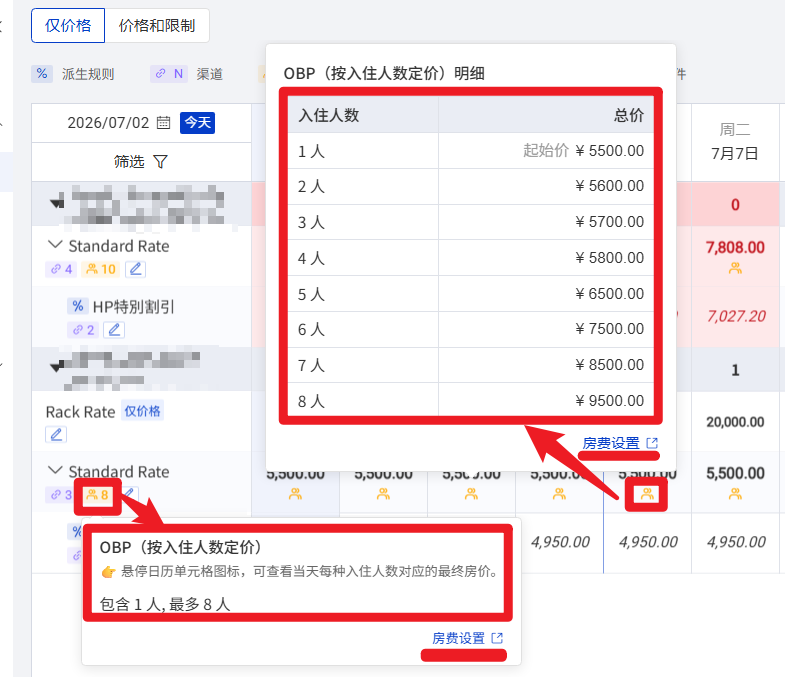Screen dimensions: 785x677
Task: Click the external link icon in OBP明细 popup
Action: (652, 443)
